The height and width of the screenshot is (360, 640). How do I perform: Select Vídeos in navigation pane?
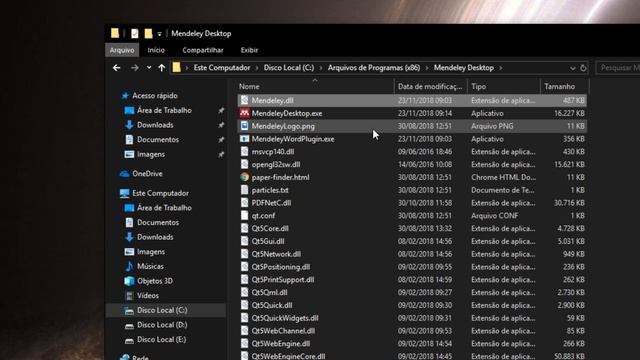click(x=148, y=296)
